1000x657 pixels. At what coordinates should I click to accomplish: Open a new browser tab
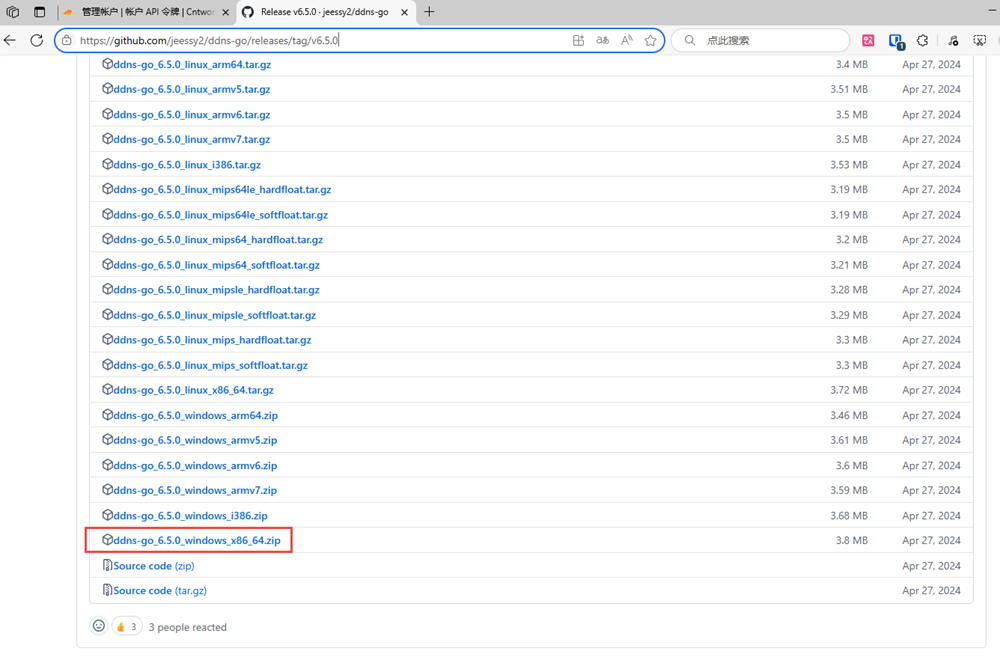pyautogui.click(x=429, y=12)
